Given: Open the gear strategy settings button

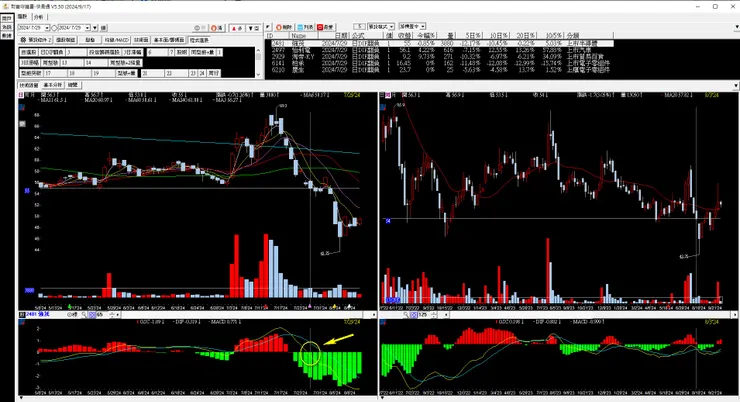Looking at the screenshot, I should pos(35,40).
